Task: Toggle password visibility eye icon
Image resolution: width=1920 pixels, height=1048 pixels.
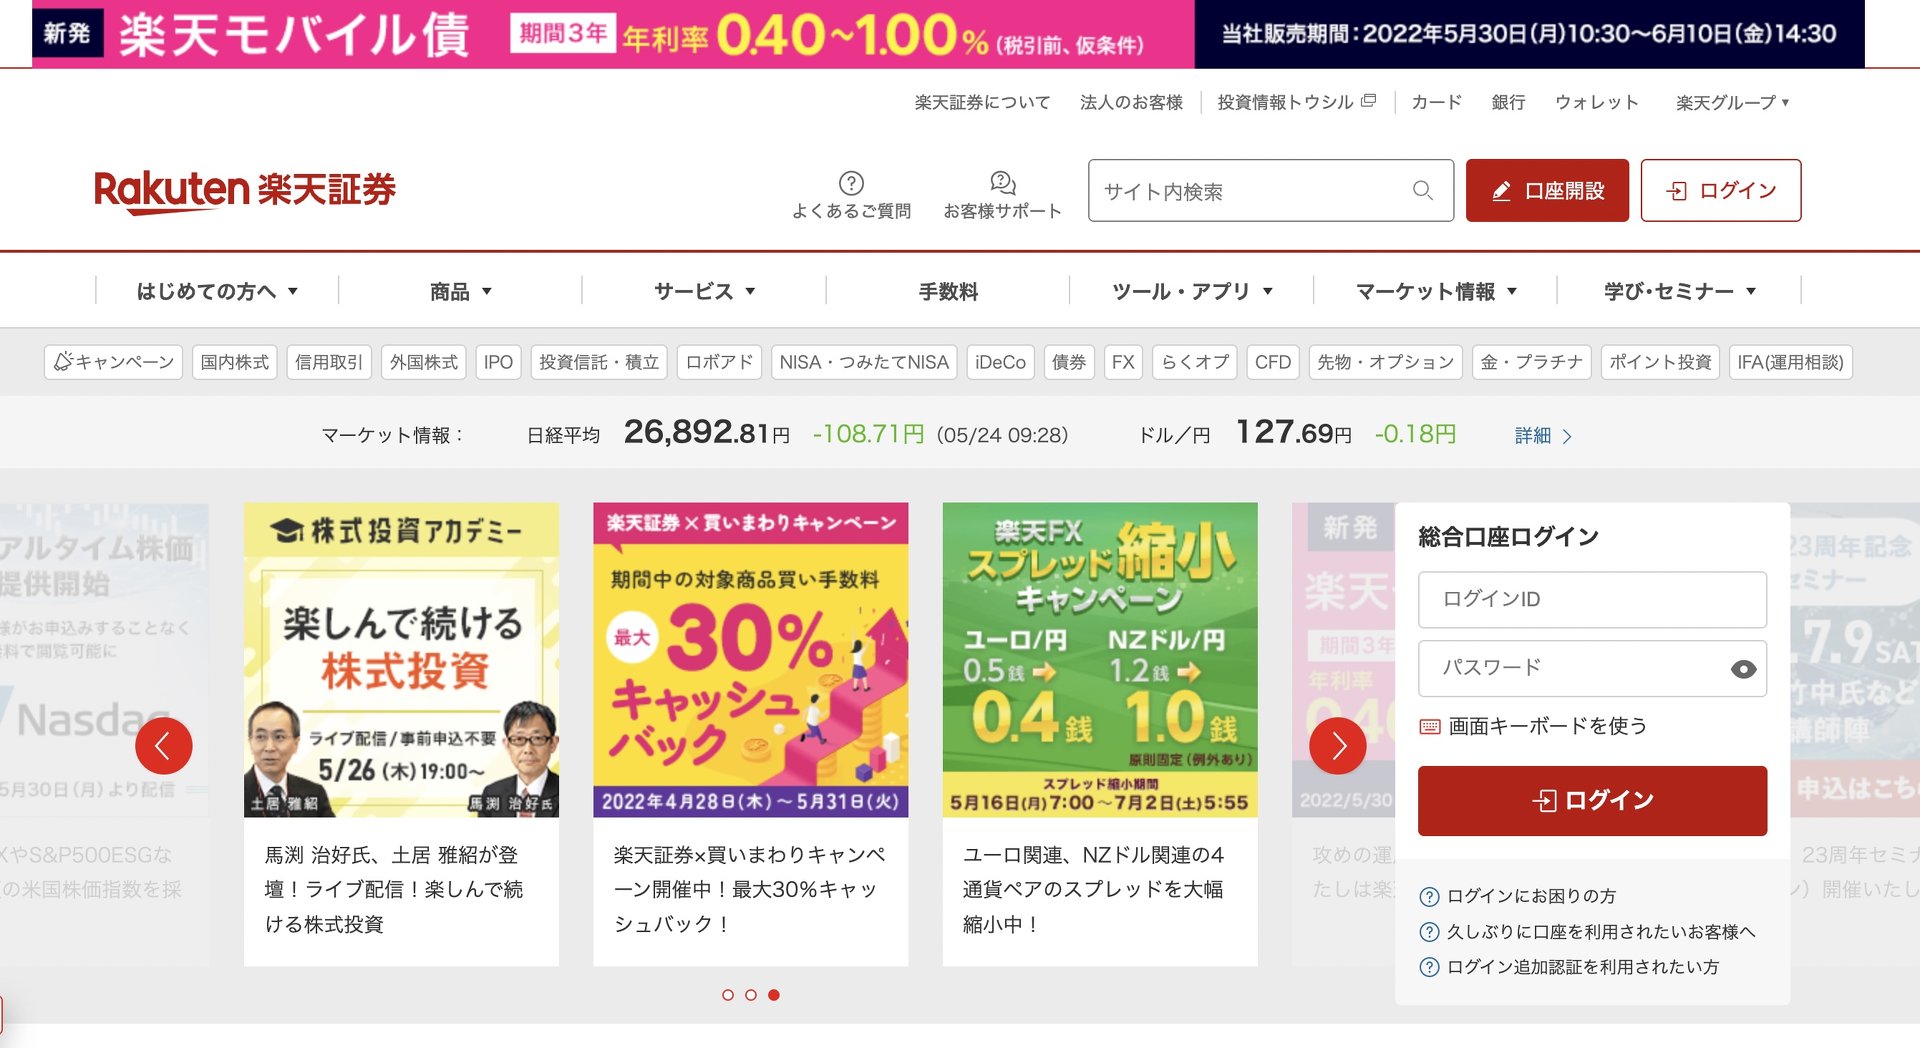Action: 1743,669
